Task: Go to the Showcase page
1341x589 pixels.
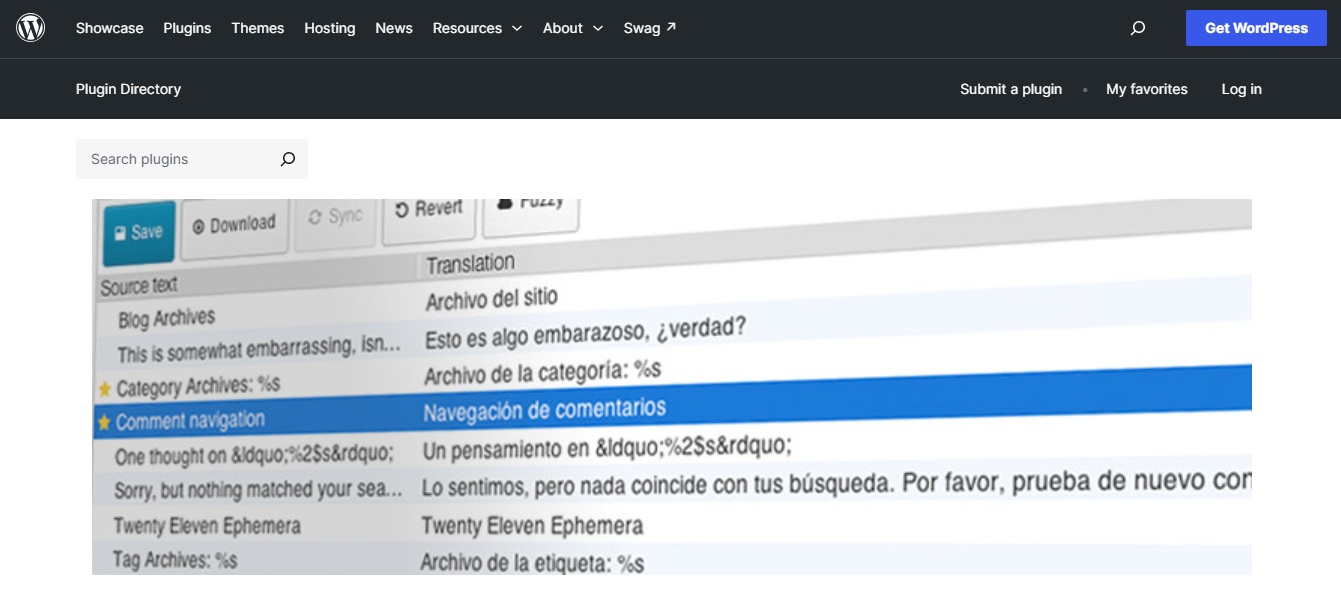Action: click(110, 28)
